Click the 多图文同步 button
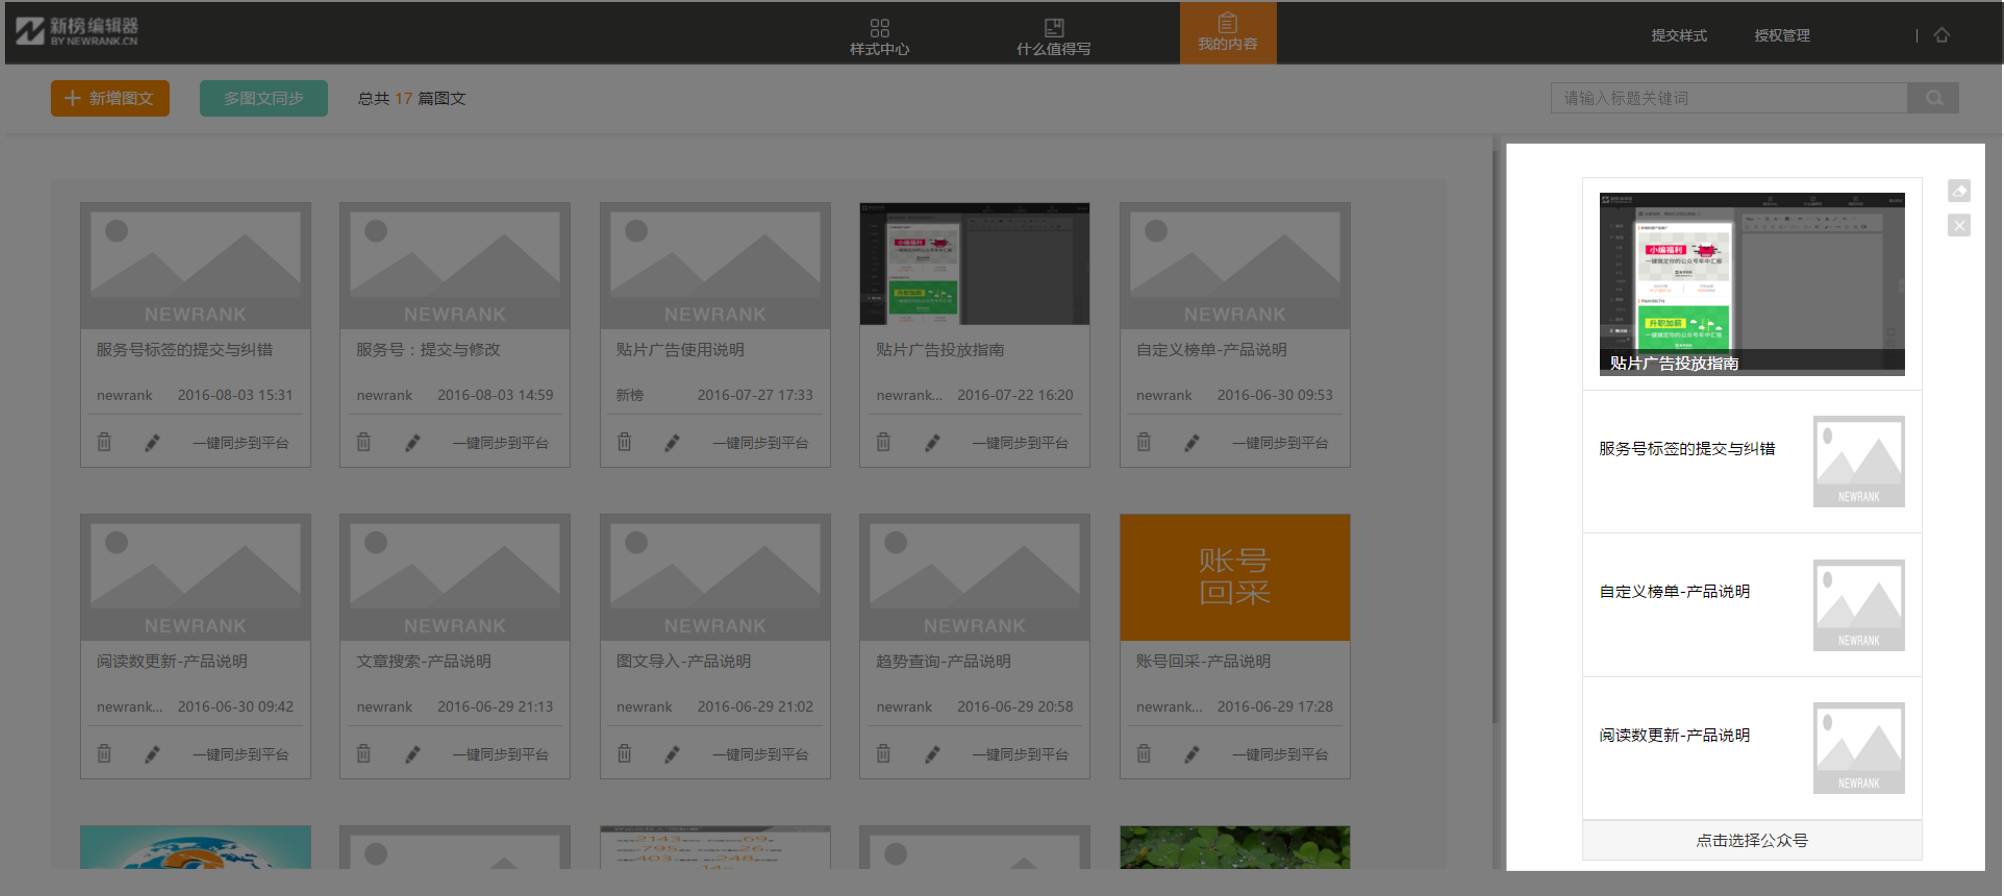The width and height of the screenshot is (2004, 896). tap(263, 98)
